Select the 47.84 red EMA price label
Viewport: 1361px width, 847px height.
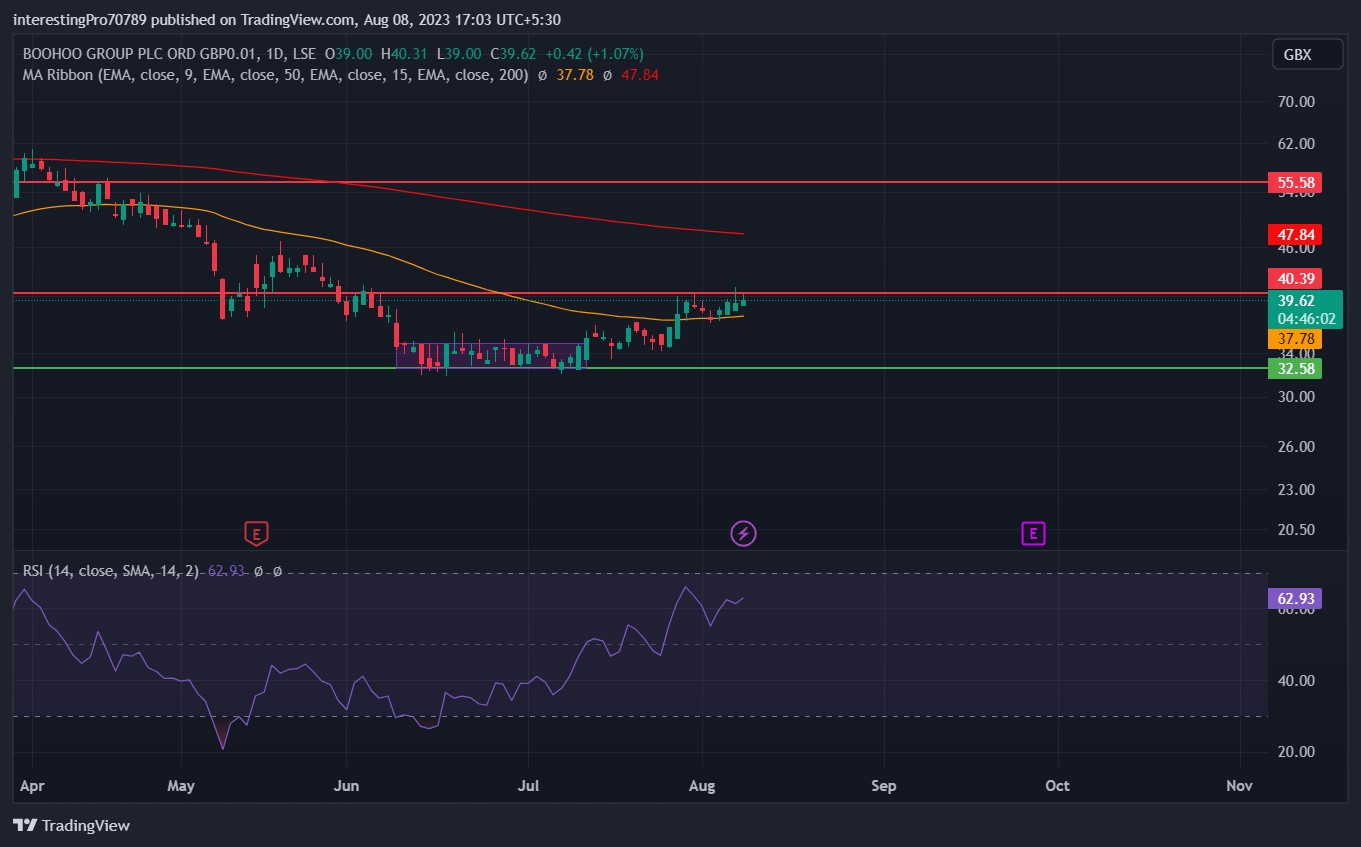coord(1295,234)
